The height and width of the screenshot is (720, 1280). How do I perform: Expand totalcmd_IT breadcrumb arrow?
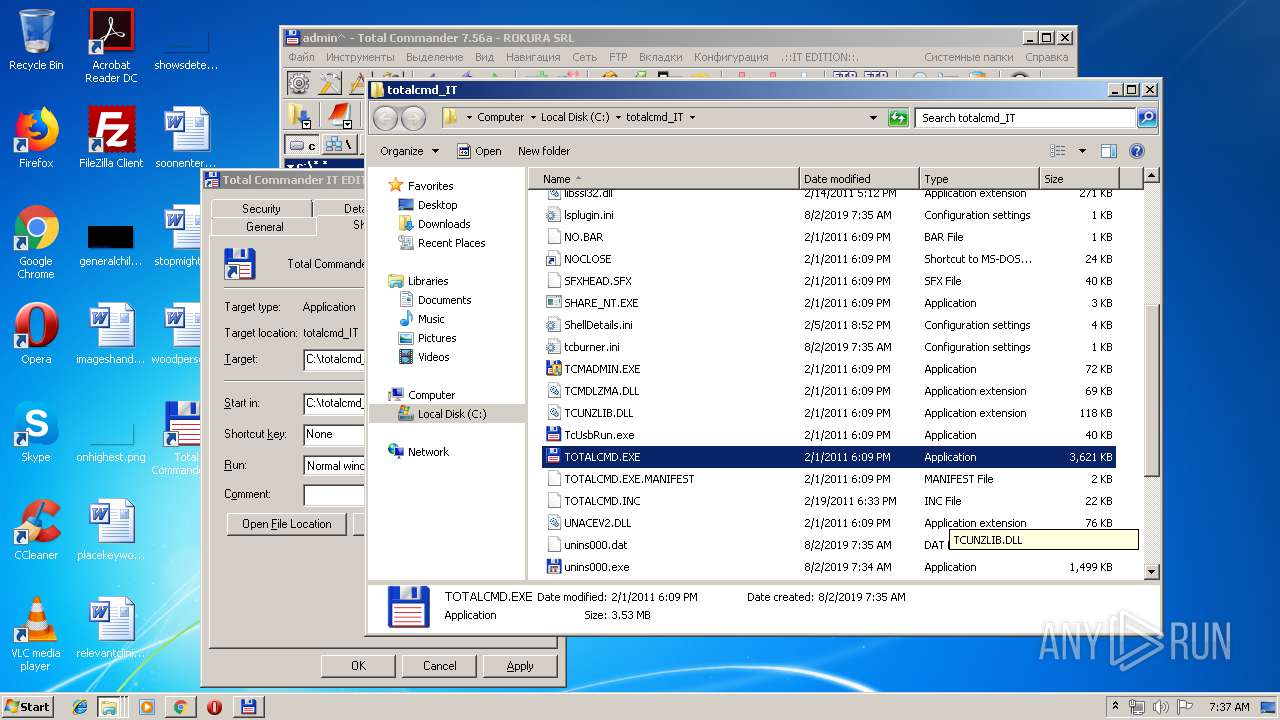pos(692,117)
